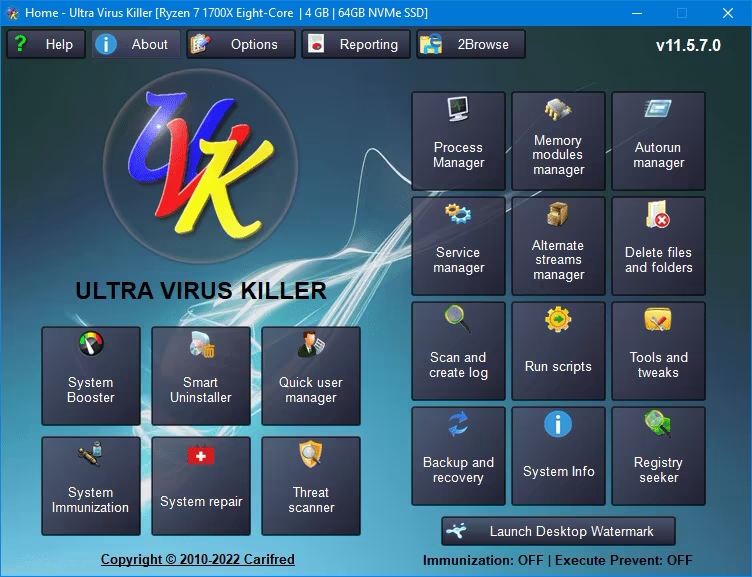Open Tools and tweaks

click(658, 350)
